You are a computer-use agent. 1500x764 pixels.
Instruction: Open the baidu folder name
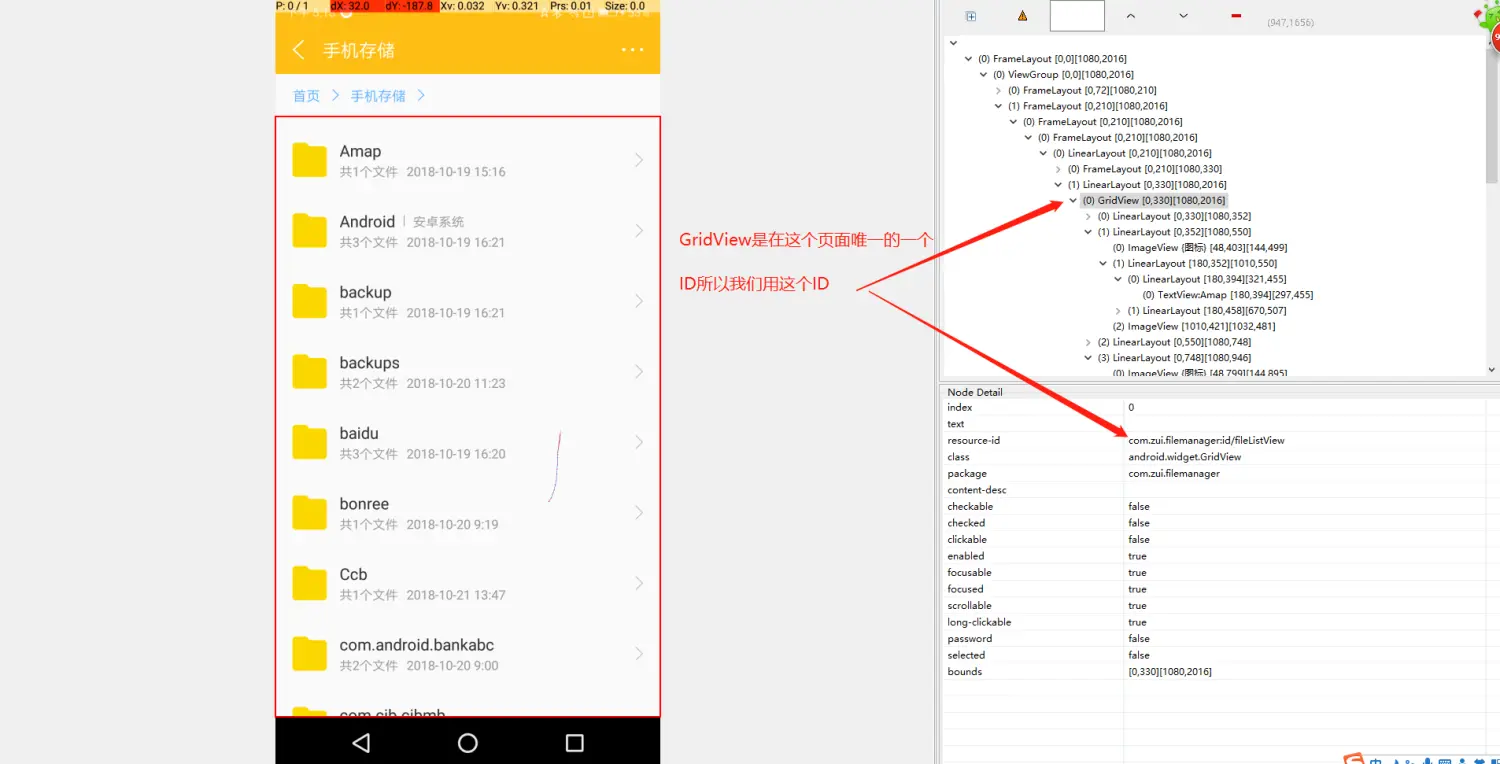[x=359, y=433]
